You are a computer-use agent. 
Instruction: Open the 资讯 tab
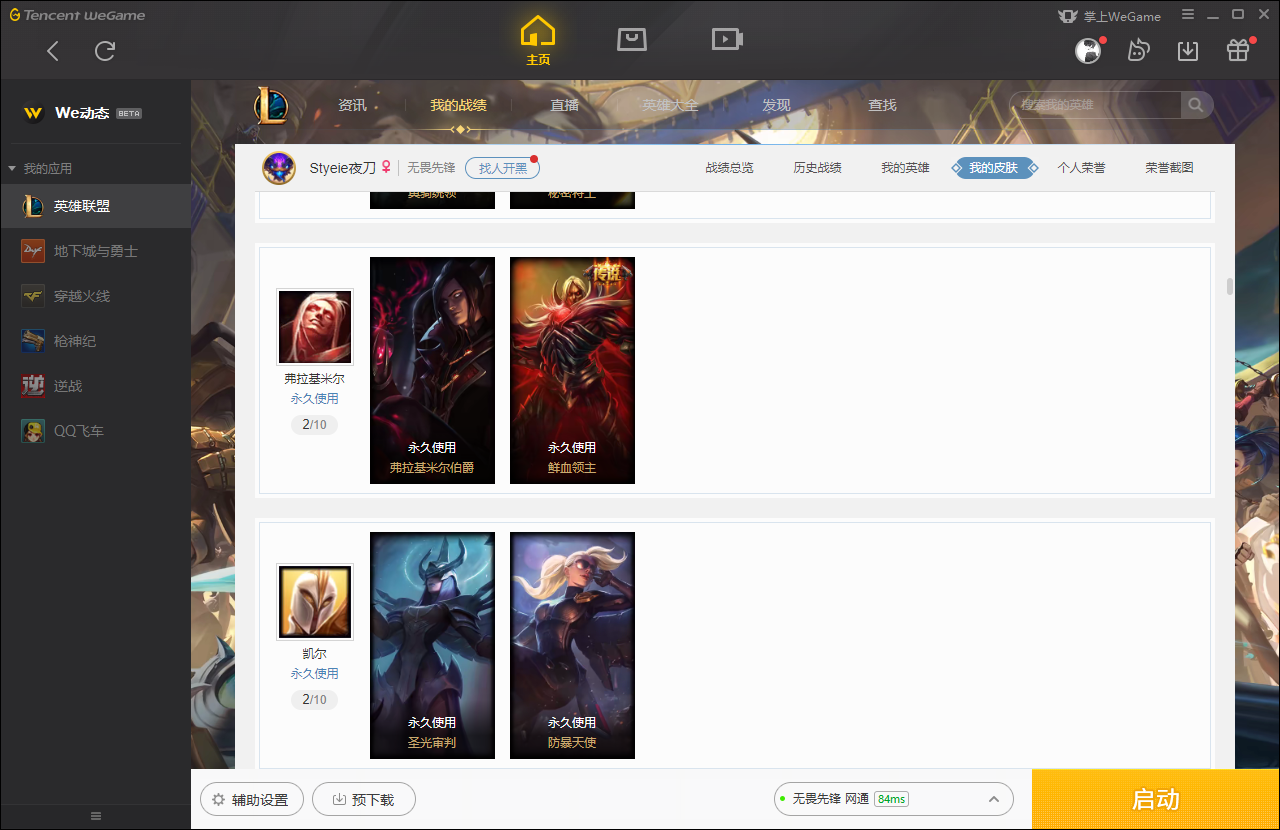coord(352,105)
